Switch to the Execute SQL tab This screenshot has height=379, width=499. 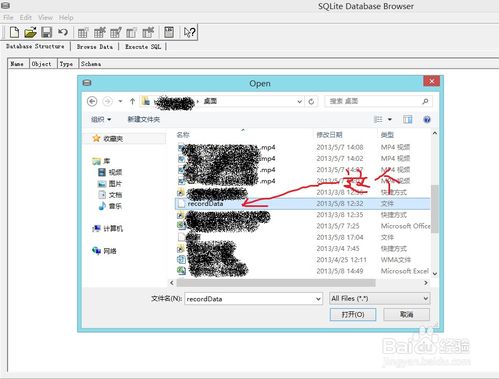pos(143,47)
